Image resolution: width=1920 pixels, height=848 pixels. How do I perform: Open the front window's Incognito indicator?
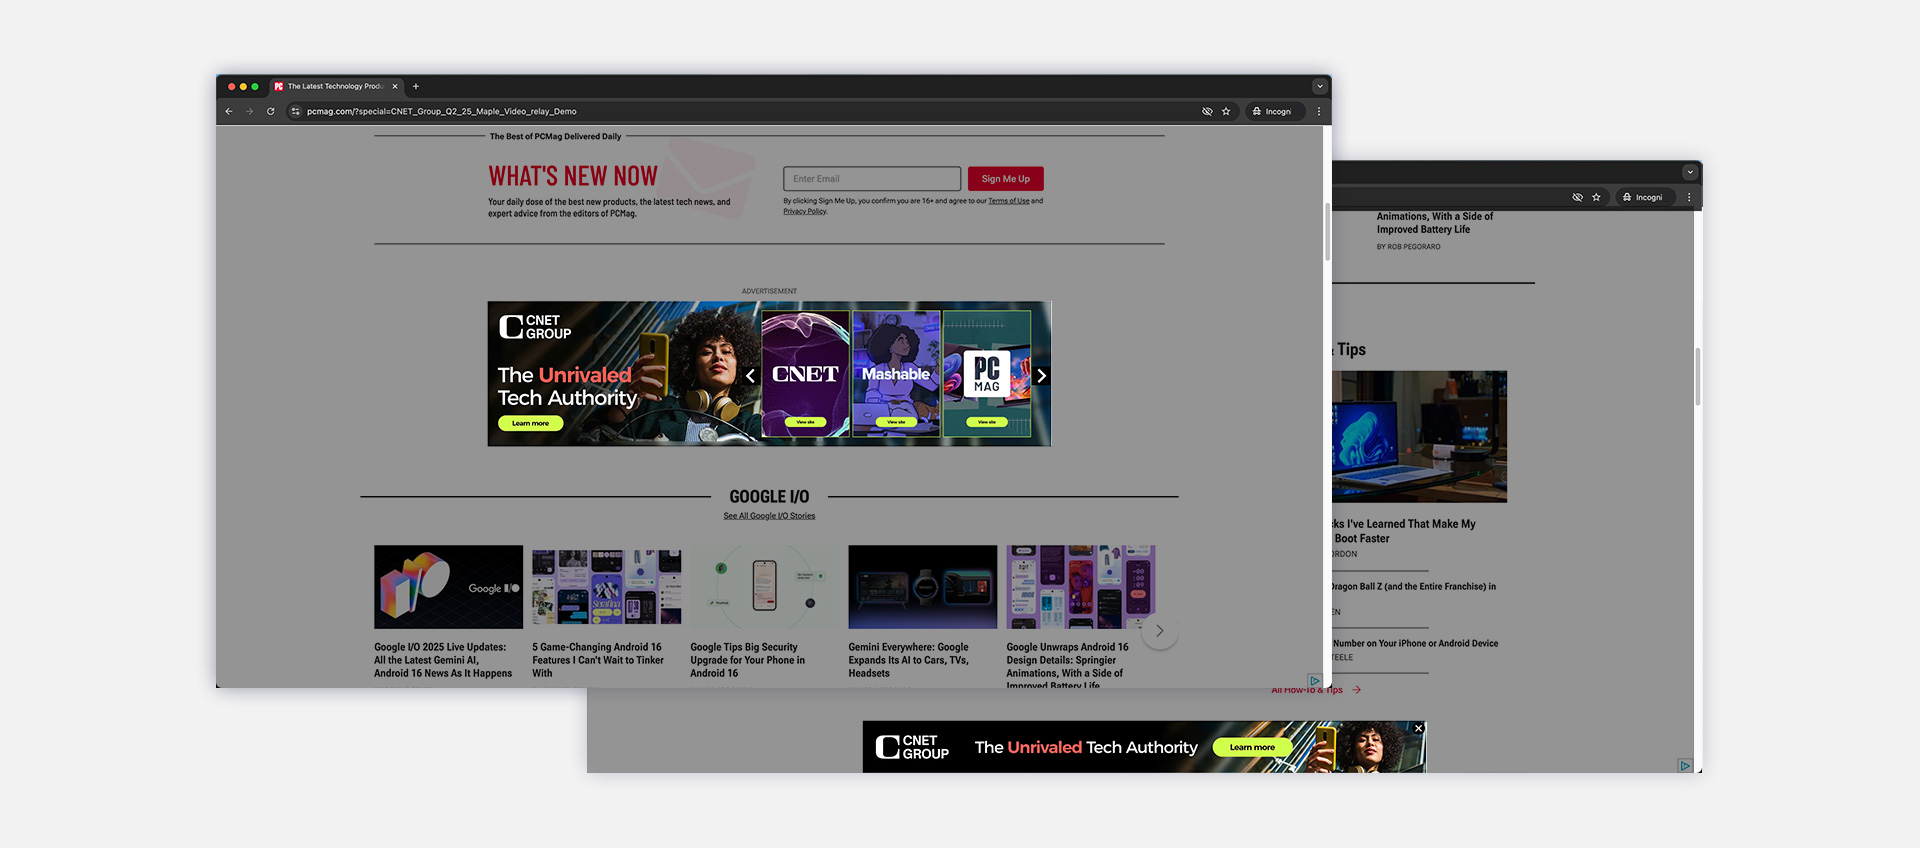(1274, 112)
